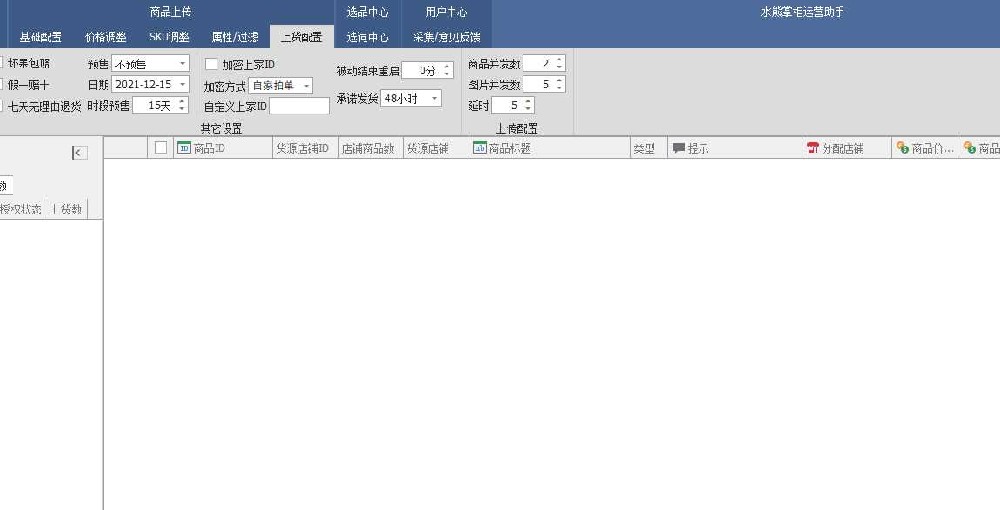Switch to the 属性/过滤 tab
The image size is (1000, 510).
click(x=235, y=37)
